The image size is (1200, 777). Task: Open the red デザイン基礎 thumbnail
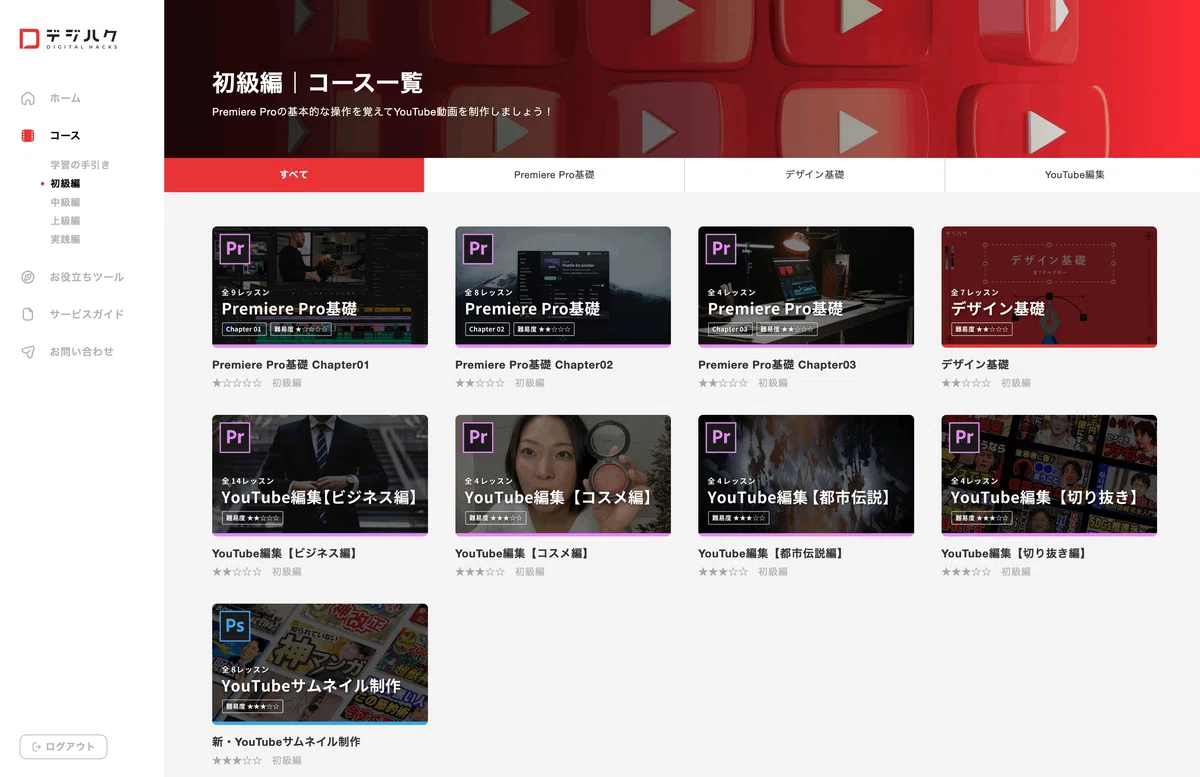(1049, 287)
